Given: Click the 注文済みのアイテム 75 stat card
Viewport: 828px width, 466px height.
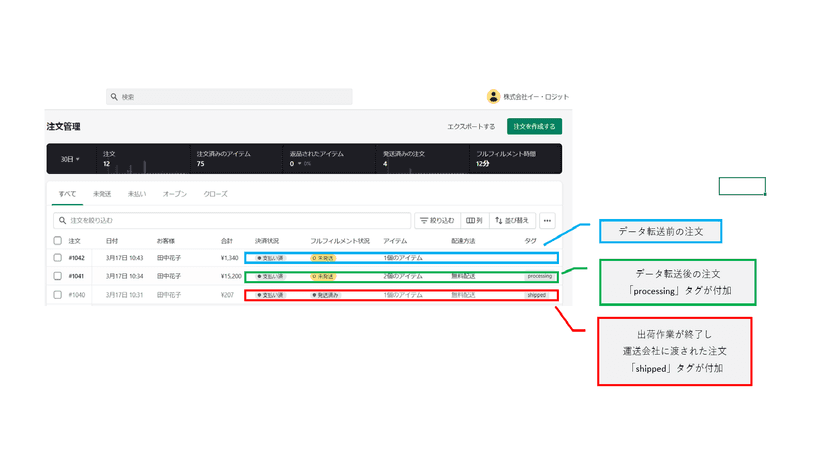Looking at the screenshot, I should [x=236, y=159].
